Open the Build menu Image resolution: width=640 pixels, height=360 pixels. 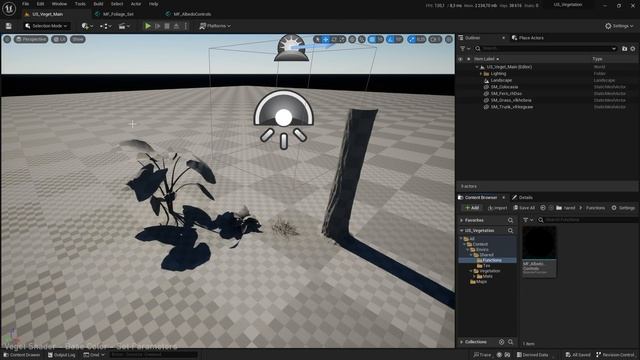(98, 4)
